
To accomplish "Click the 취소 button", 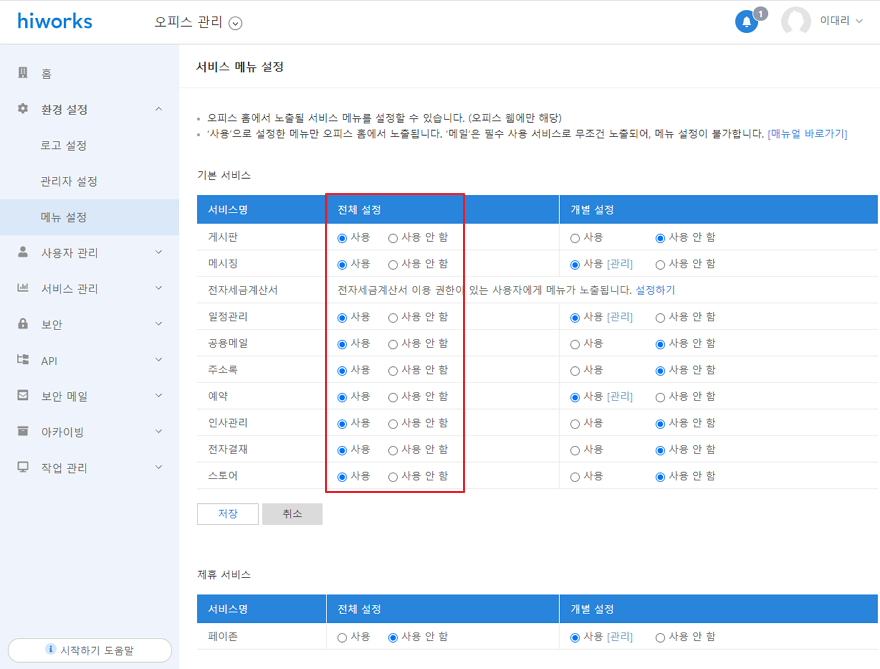I will coord(292,514).
